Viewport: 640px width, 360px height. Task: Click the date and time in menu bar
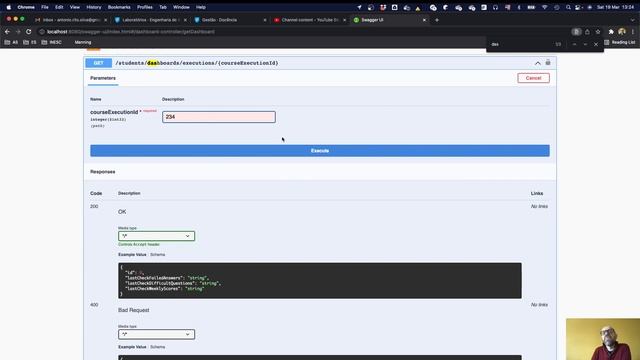[x=616, y=7]
